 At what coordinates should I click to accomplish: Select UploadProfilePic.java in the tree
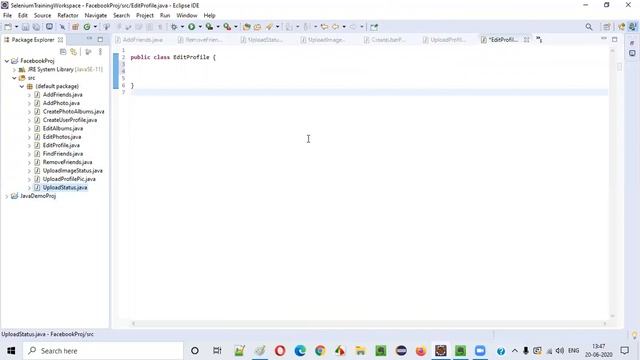click(69, 179)
